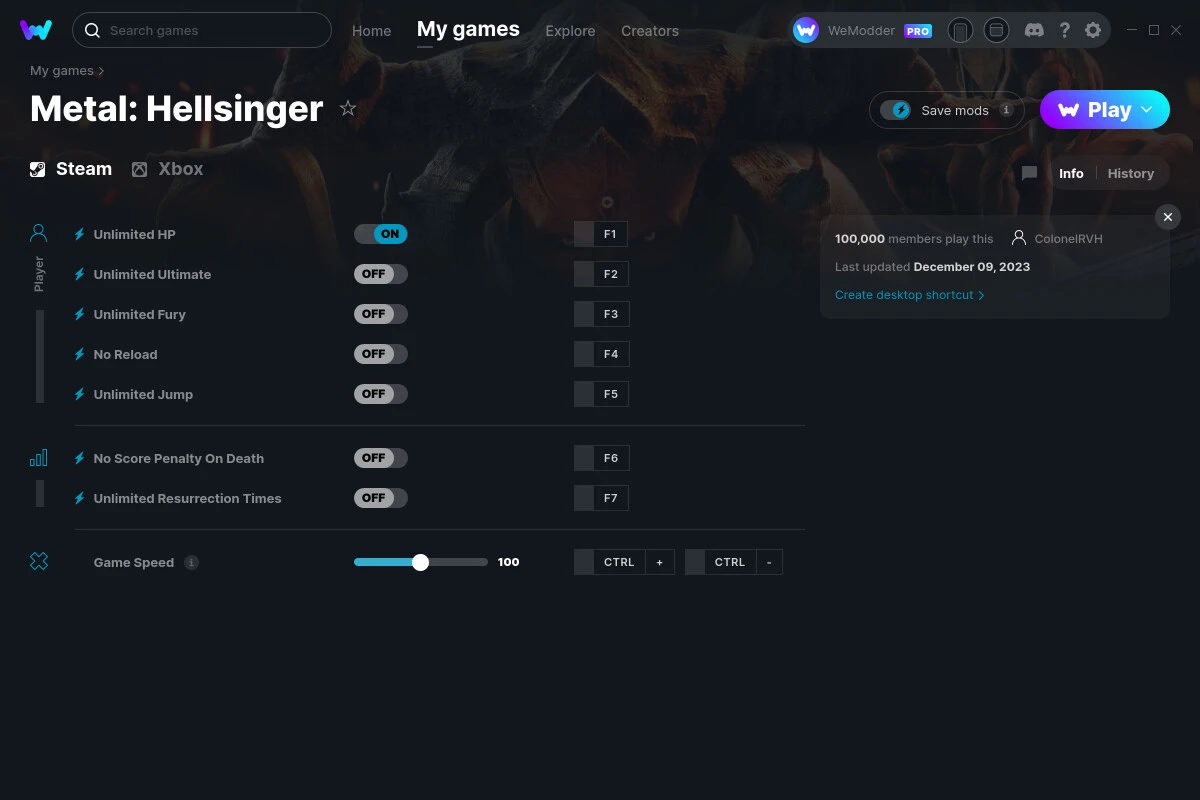Enable the No Reload toggle

[x=381, y=354]
